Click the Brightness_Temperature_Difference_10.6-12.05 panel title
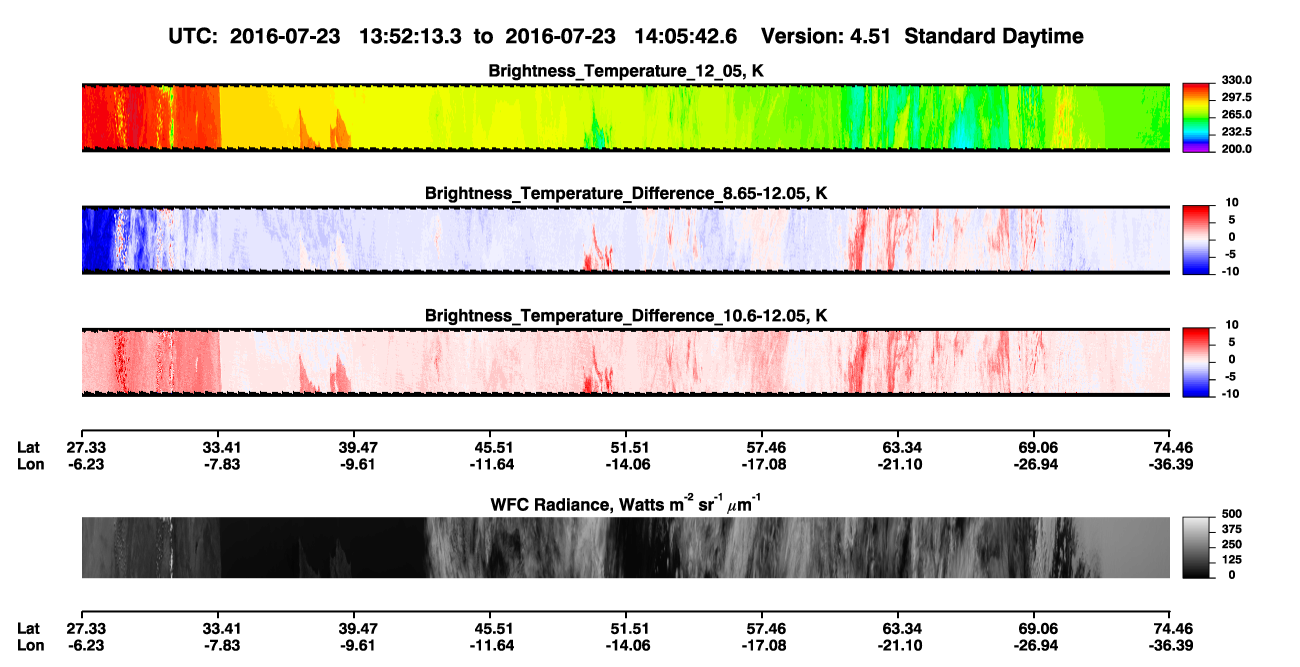Image resolution: width=1300 pixels, height=667 pixels. [626, 316]
